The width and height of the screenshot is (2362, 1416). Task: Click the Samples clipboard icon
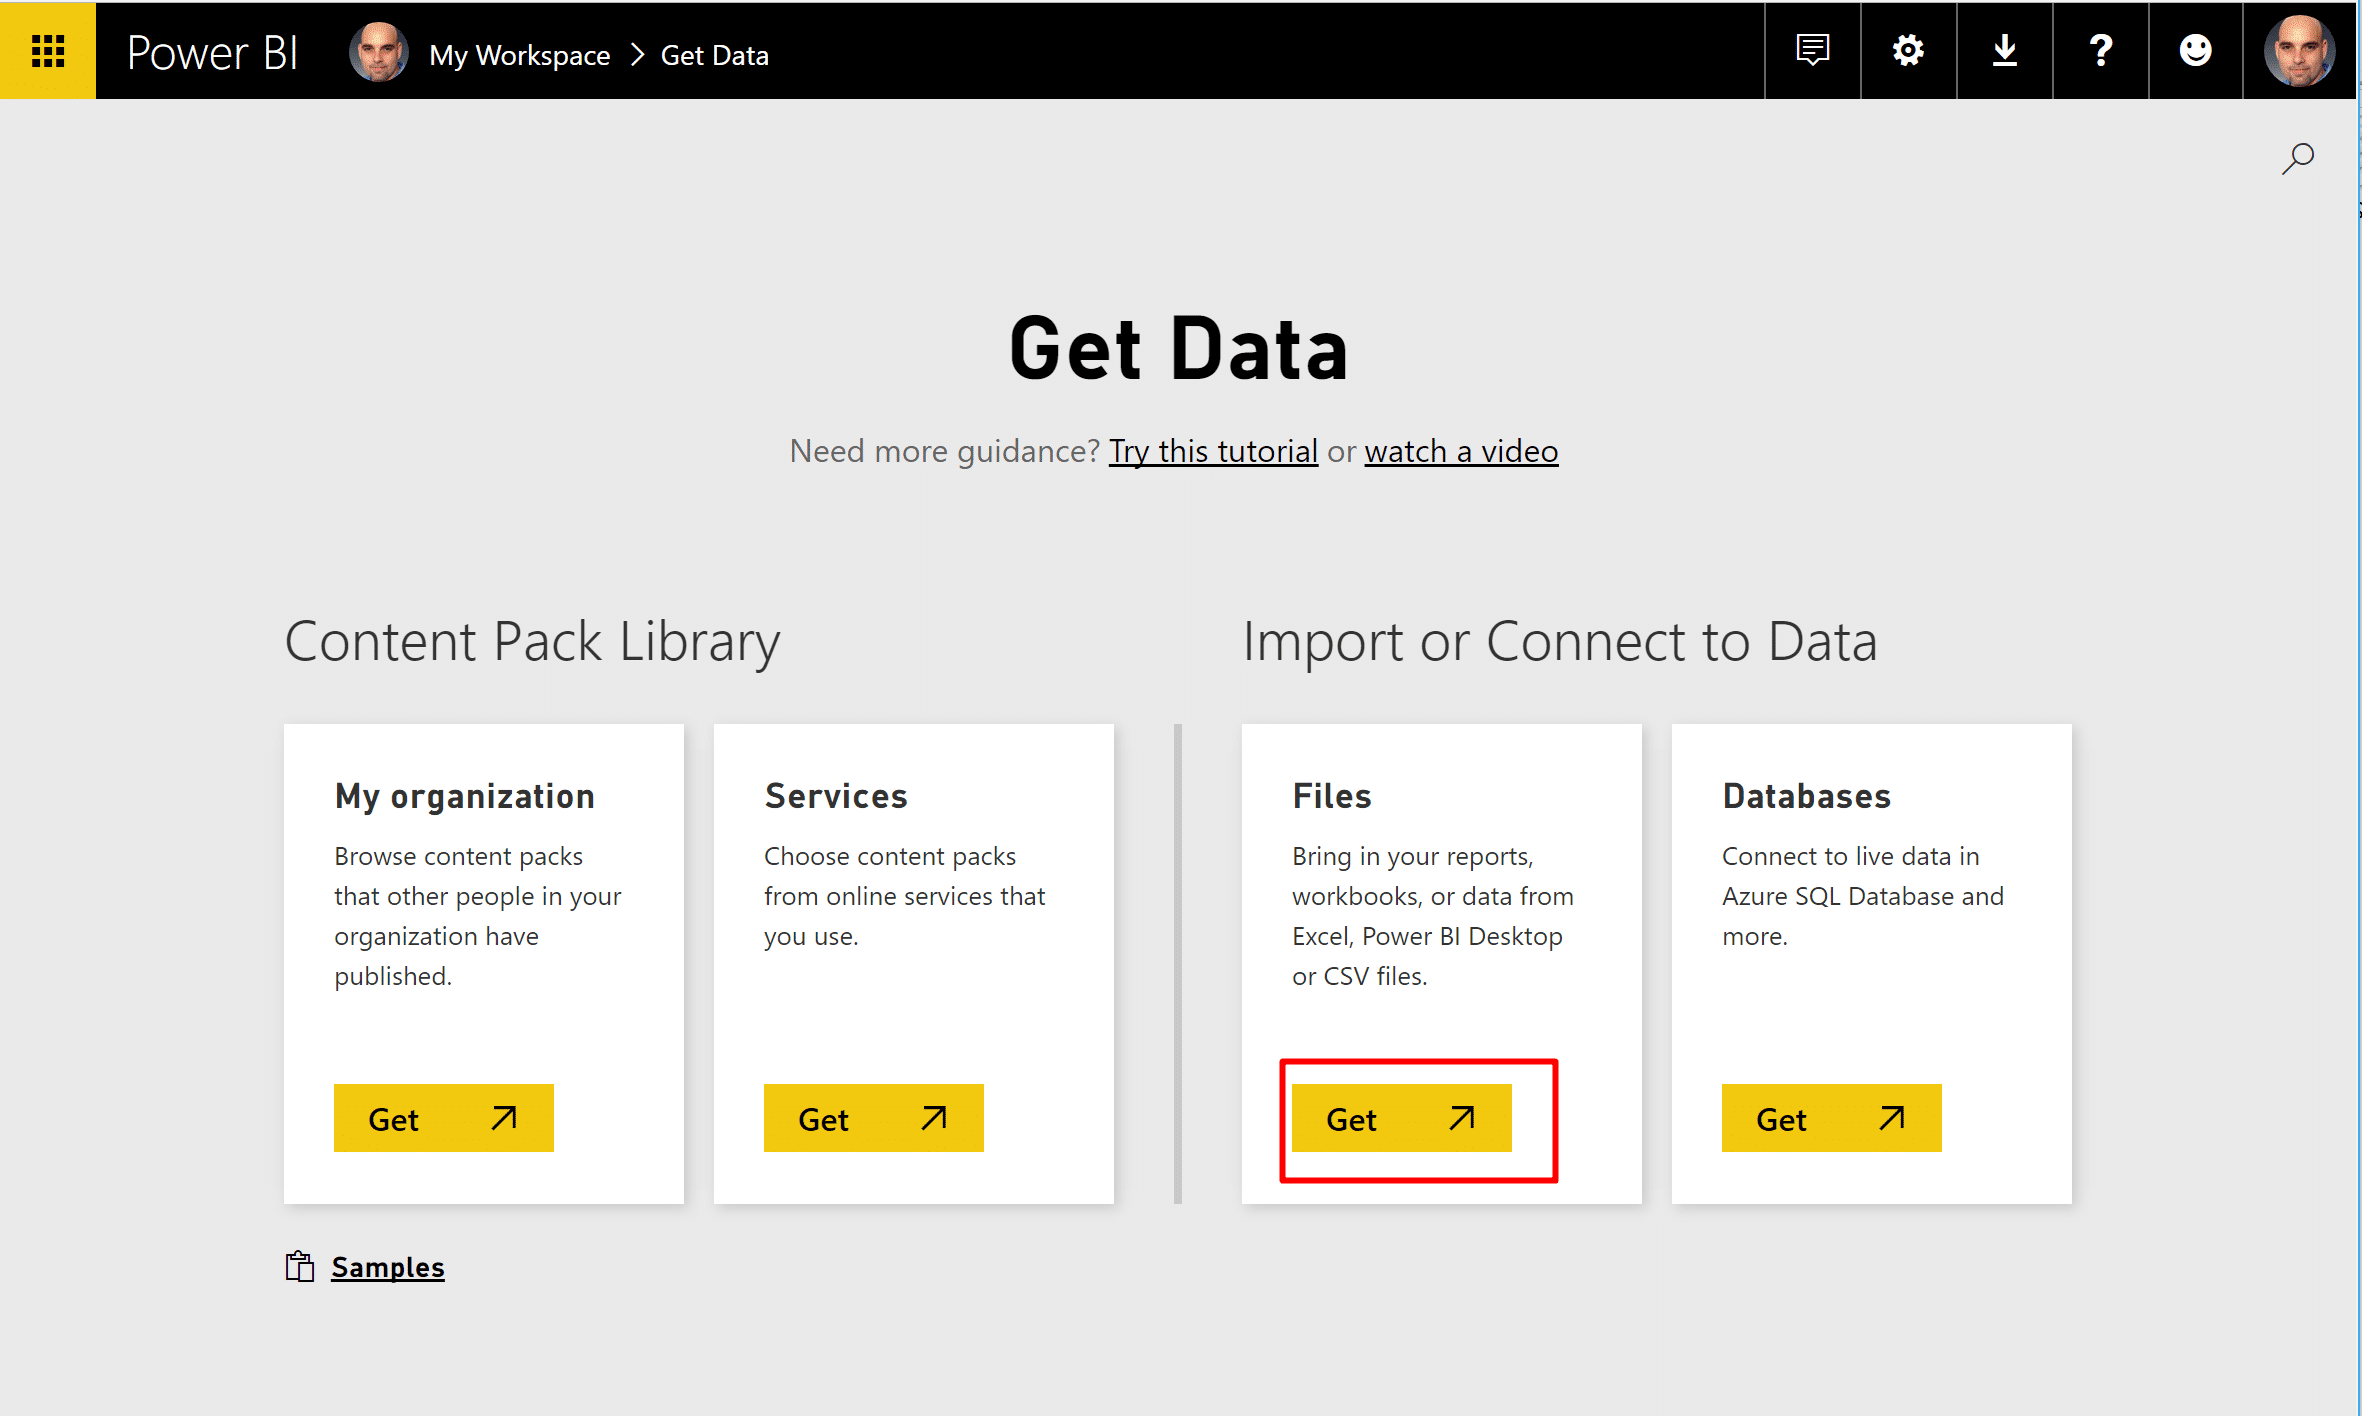300,1266
